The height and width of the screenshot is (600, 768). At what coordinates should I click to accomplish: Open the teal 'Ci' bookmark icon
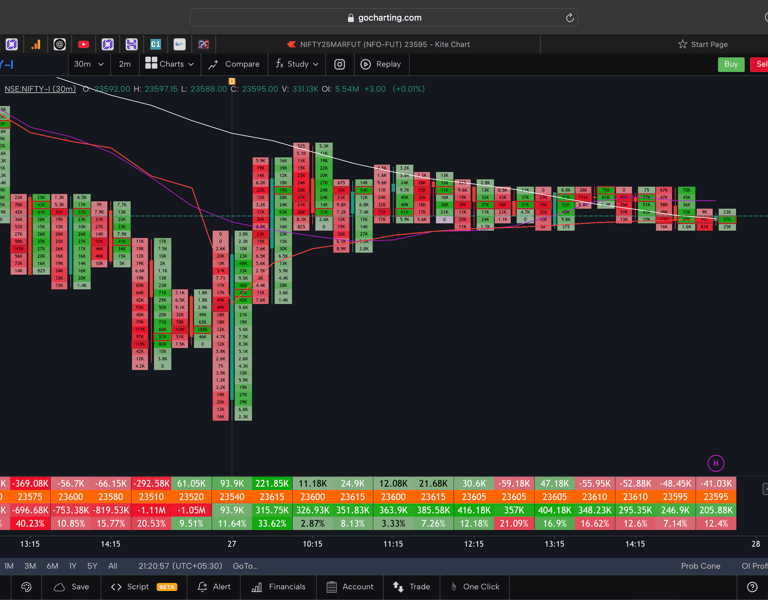coord(155,45)
